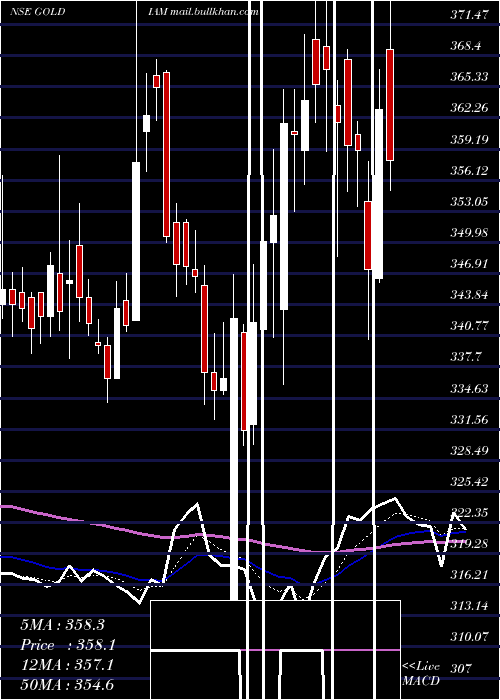Select the 359.19 price axis value
Screen dimensions: 500x700
(x=469, y=140)
